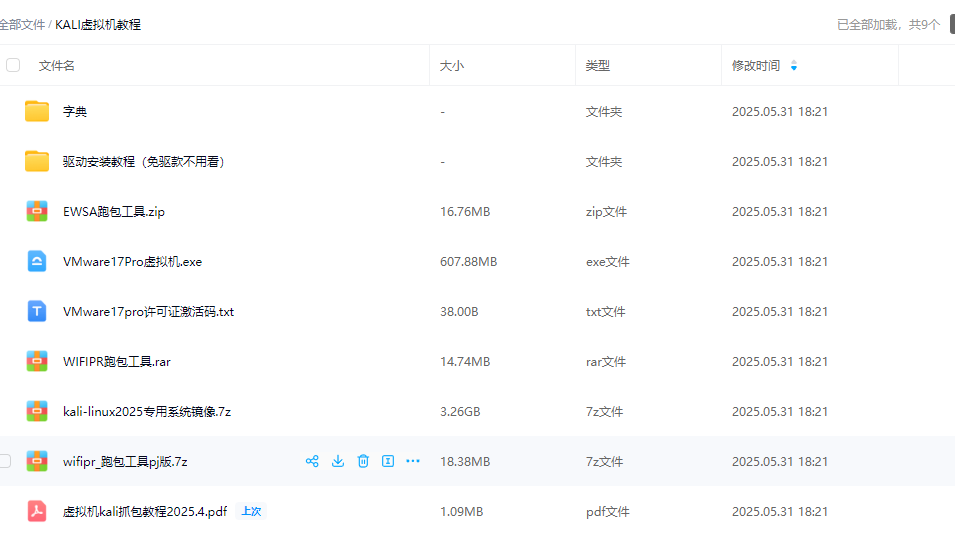Go to 全部文件 in the breadcrumb

[x=22, y=24]
